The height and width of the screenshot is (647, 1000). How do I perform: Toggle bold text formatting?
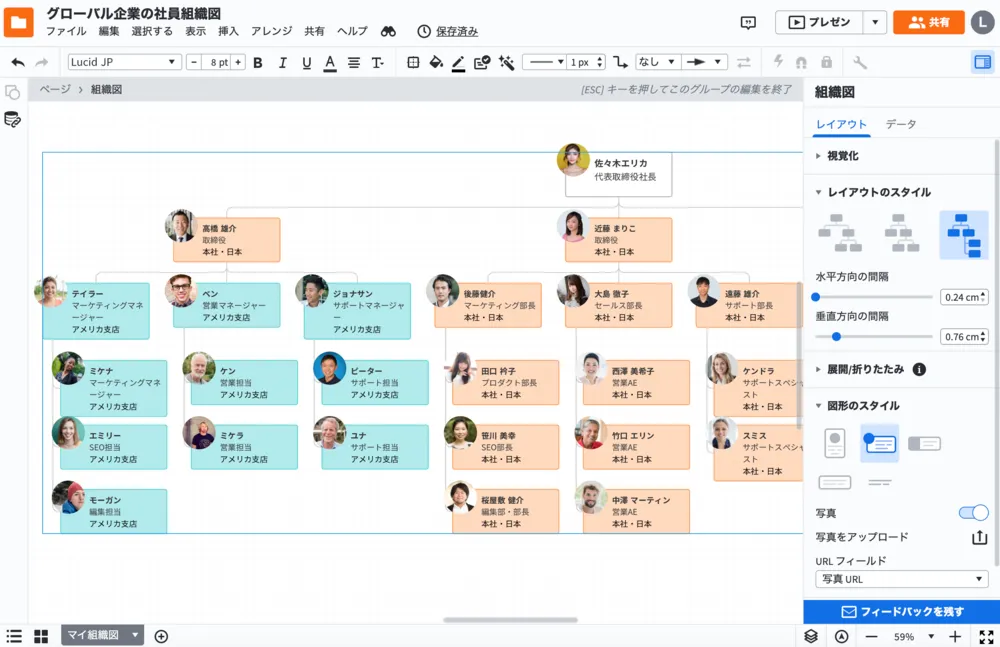pos(258,62)
